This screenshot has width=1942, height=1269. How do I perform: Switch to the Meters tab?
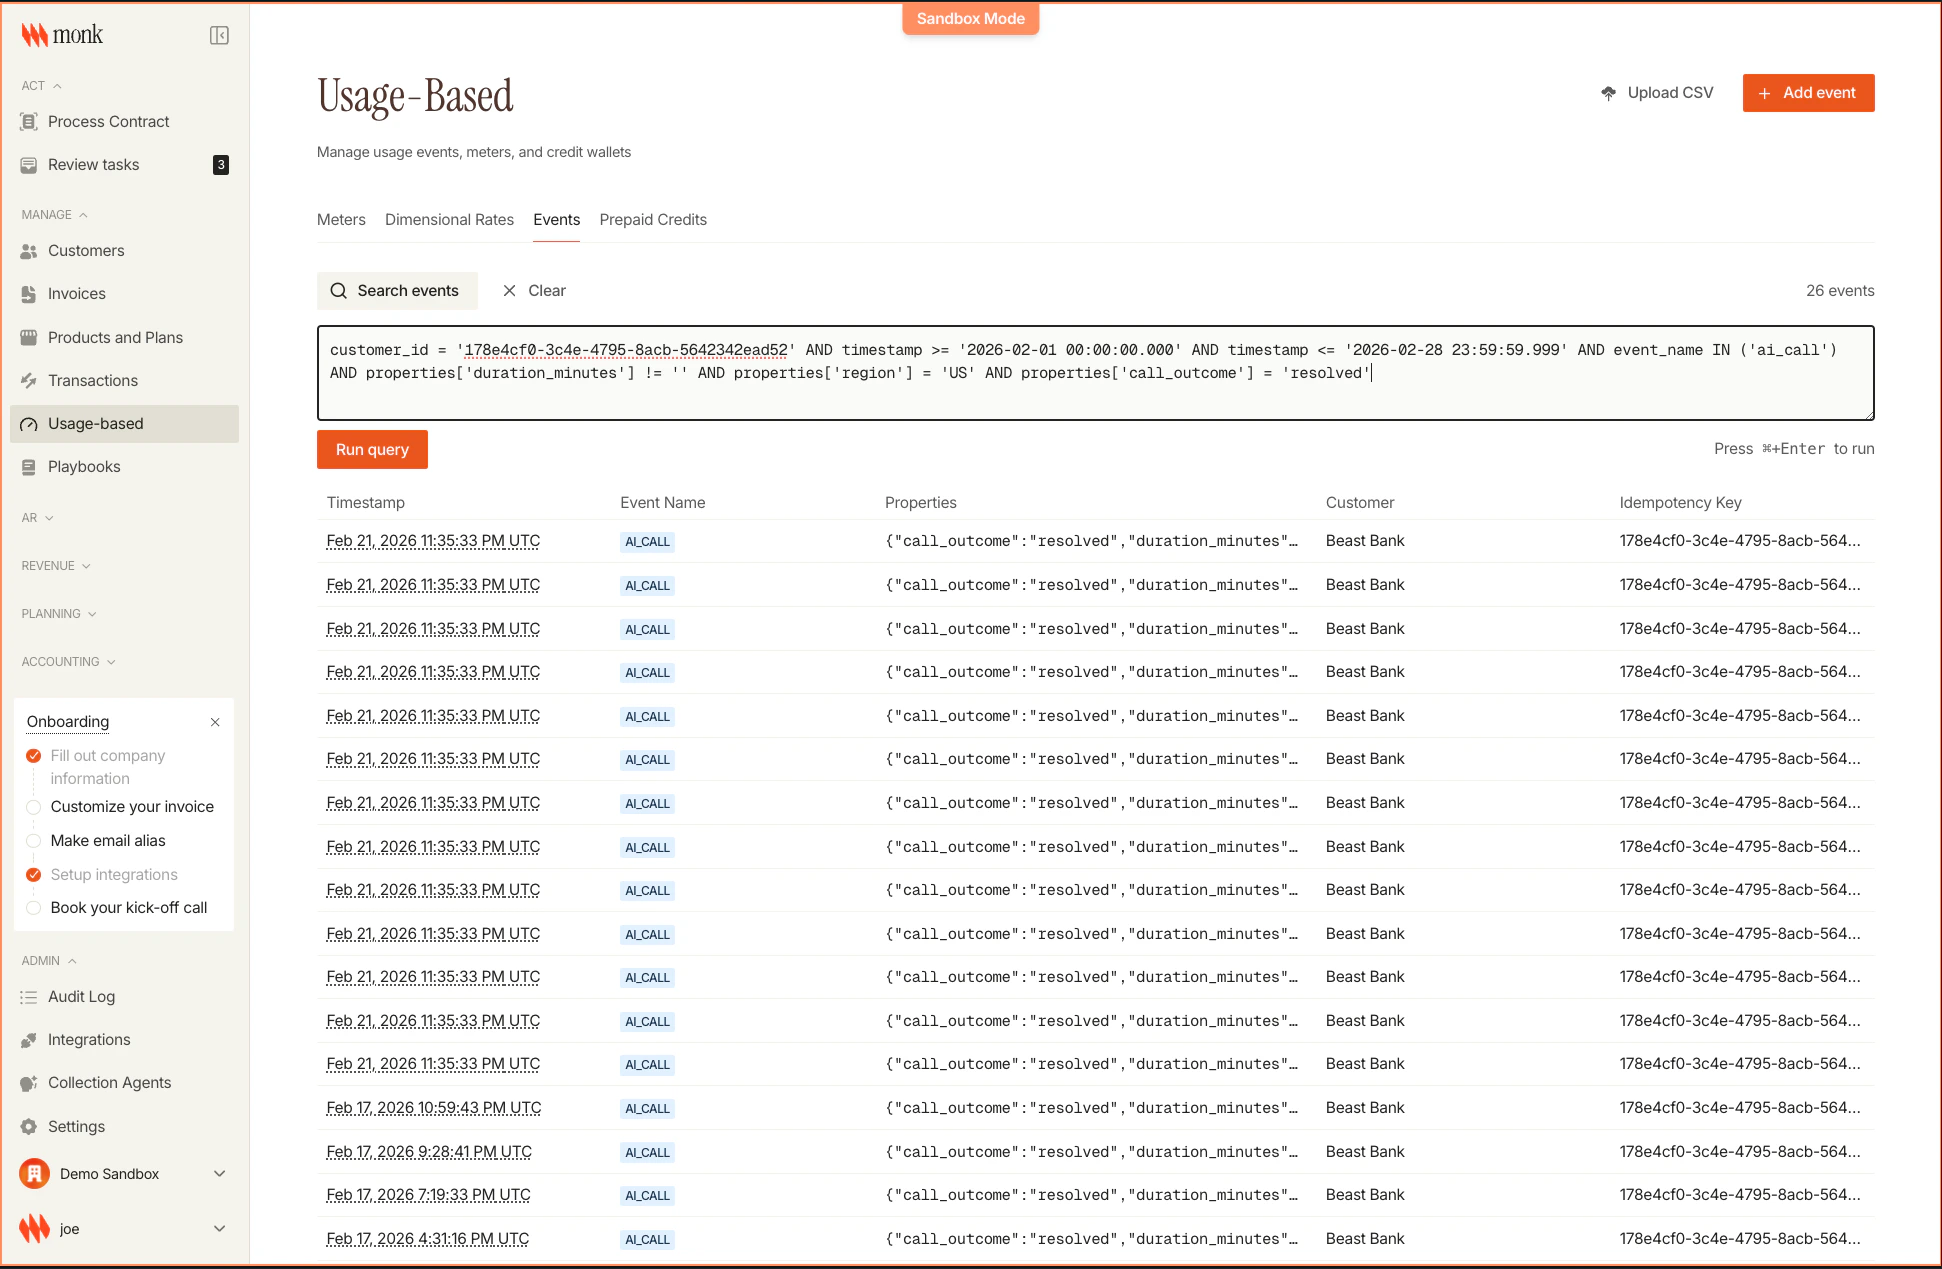(341, 220)
